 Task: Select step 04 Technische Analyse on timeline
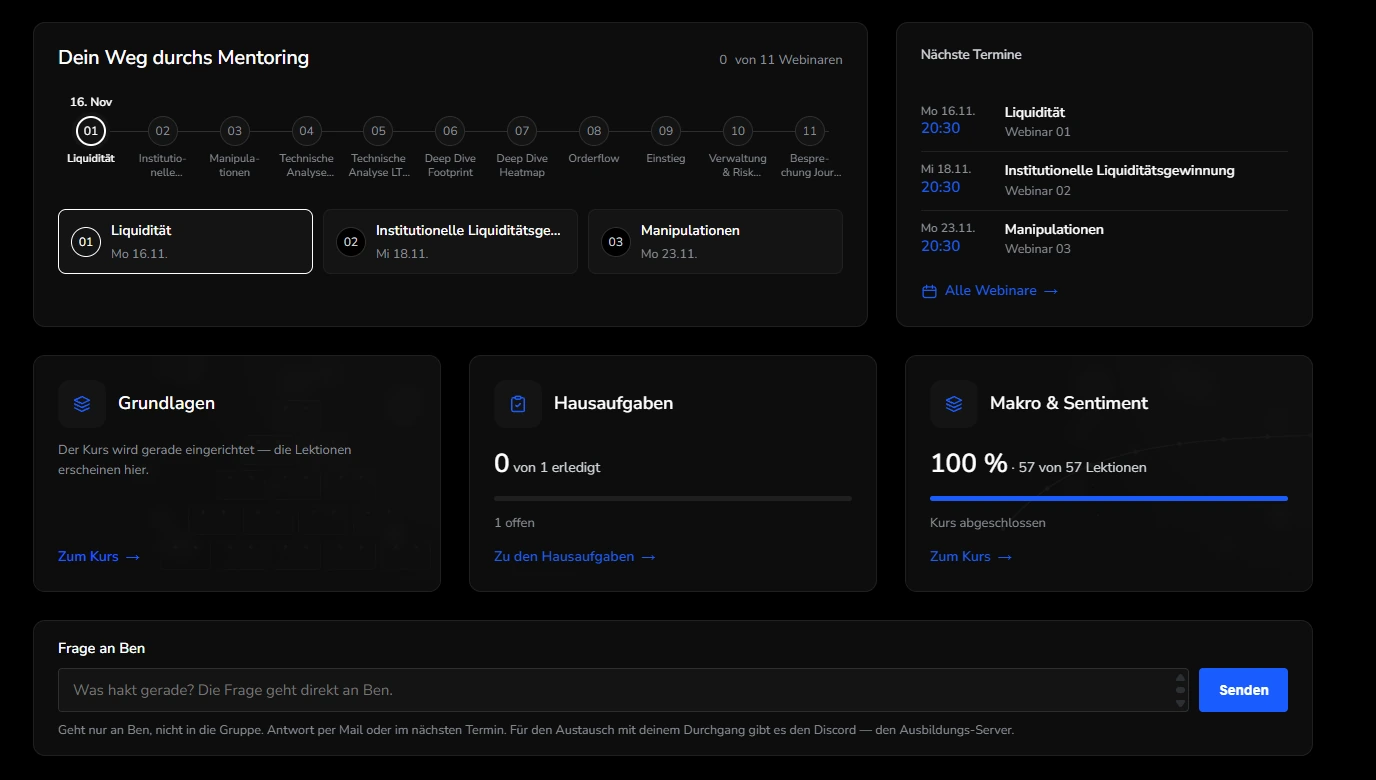pyautogui.click(x=306, y=131)
